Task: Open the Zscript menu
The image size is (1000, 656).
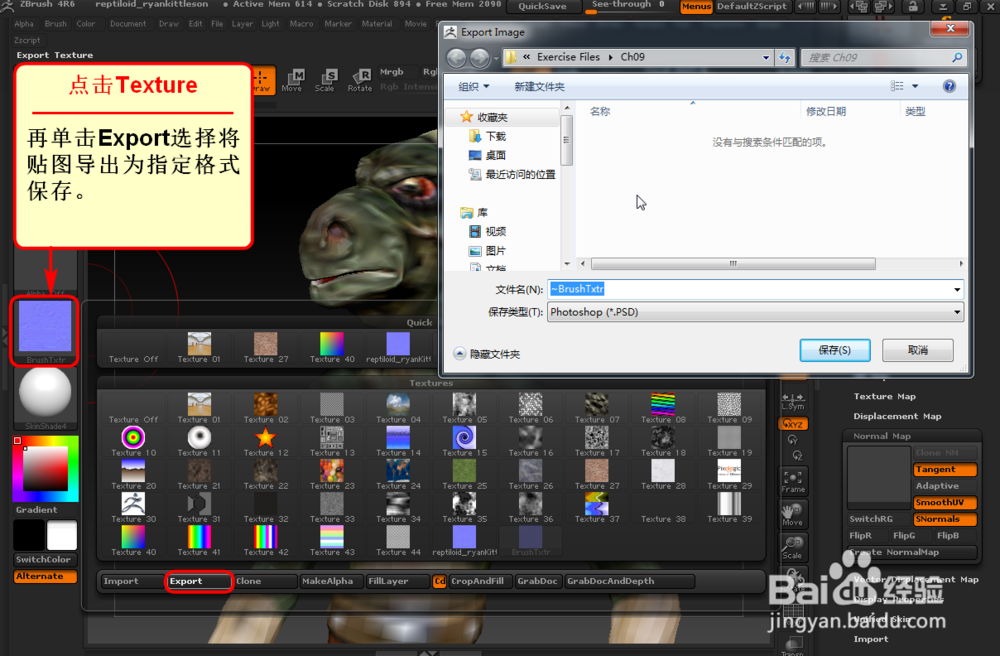Action: coord(27,40)
